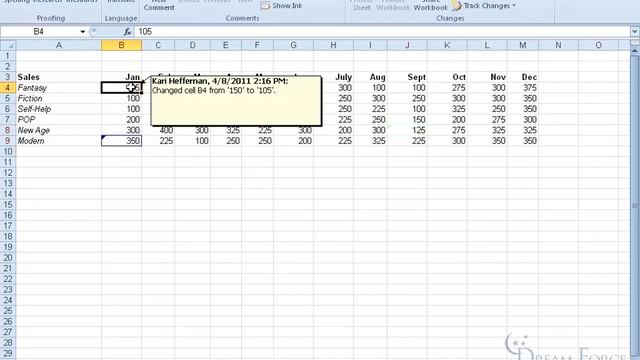Select column J header
This screenshot has height=360, width=640.
[x=407, y=45]
